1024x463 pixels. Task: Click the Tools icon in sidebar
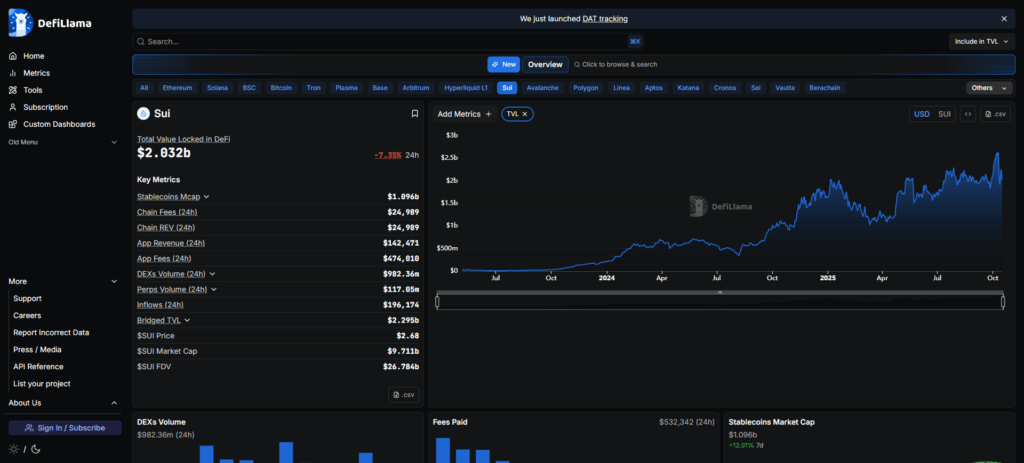pyautogui.click(x=13, y=90)
